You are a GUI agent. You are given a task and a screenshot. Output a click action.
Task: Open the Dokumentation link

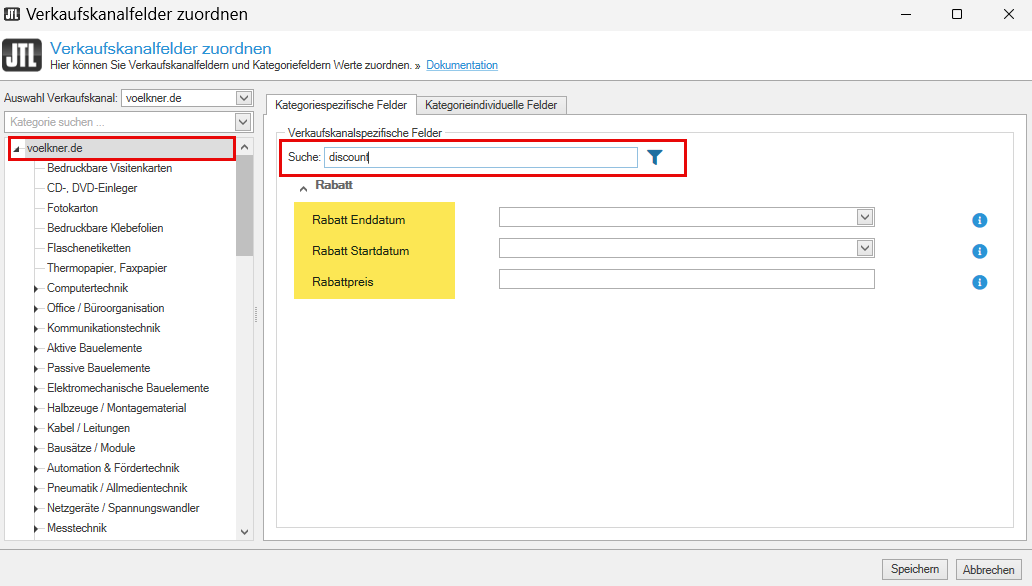click(x=461, y=65)
